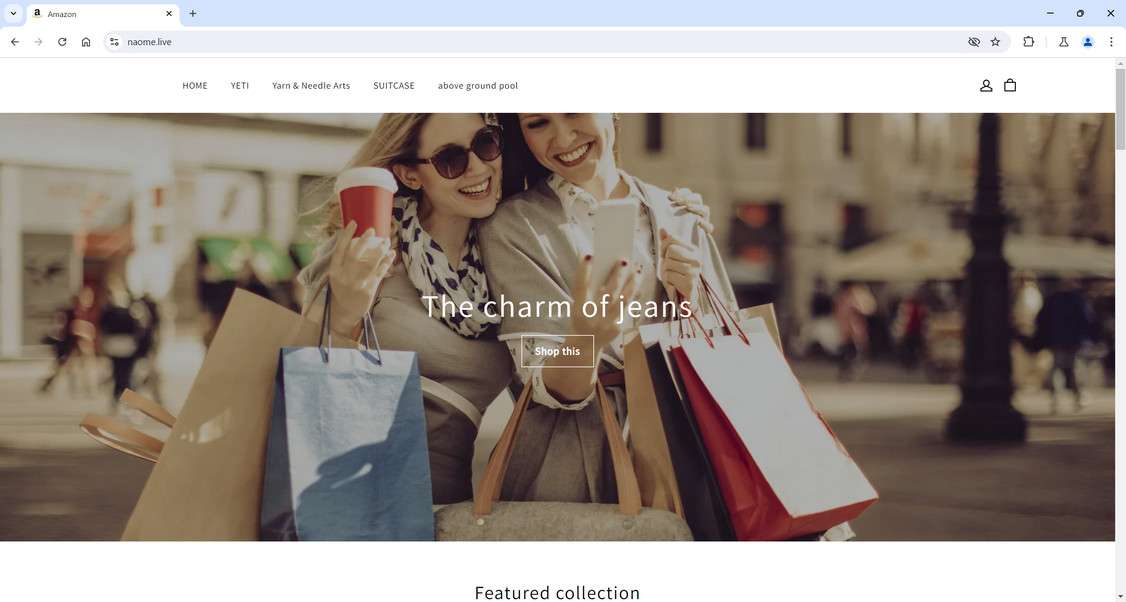The height and width of the screenshot is (602, 1126).
Task: Open a new browser tab
Action: point(192,14)
